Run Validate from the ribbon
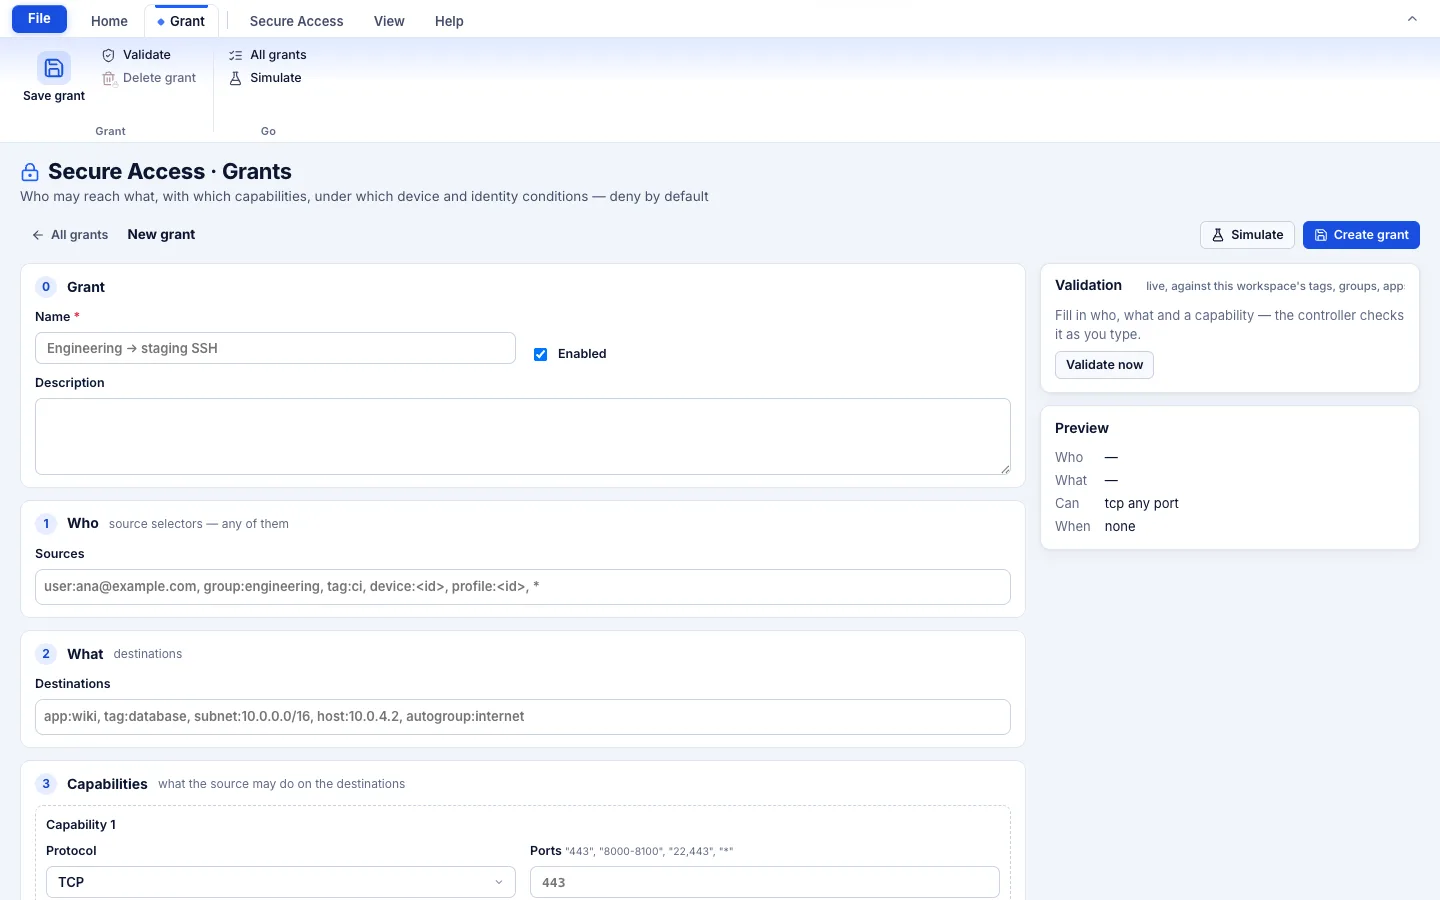Screen dimensions: 1440x900 pos(137,55)
